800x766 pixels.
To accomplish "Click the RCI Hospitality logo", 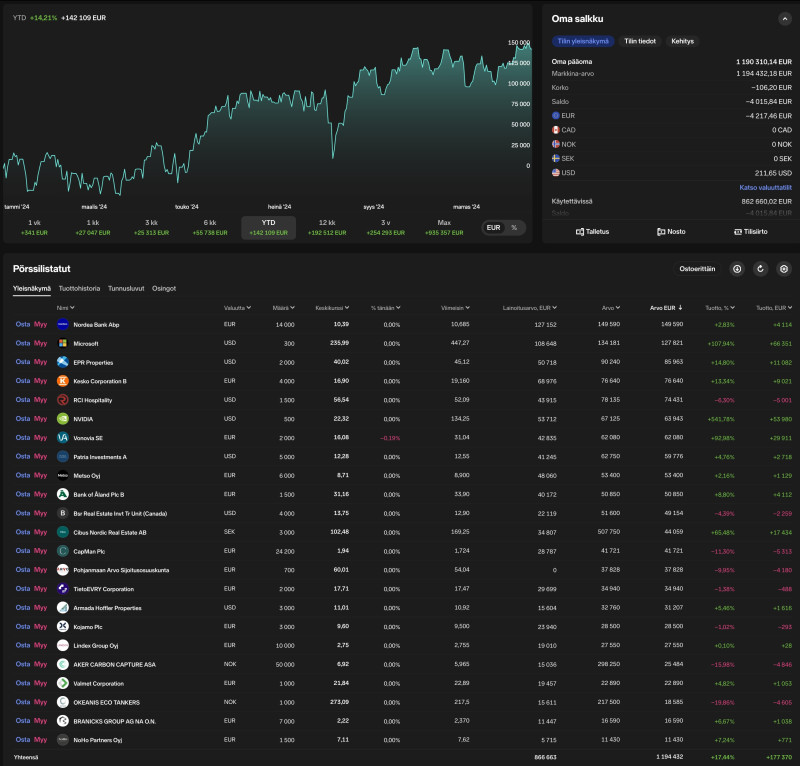I will (x=63, y=400).
